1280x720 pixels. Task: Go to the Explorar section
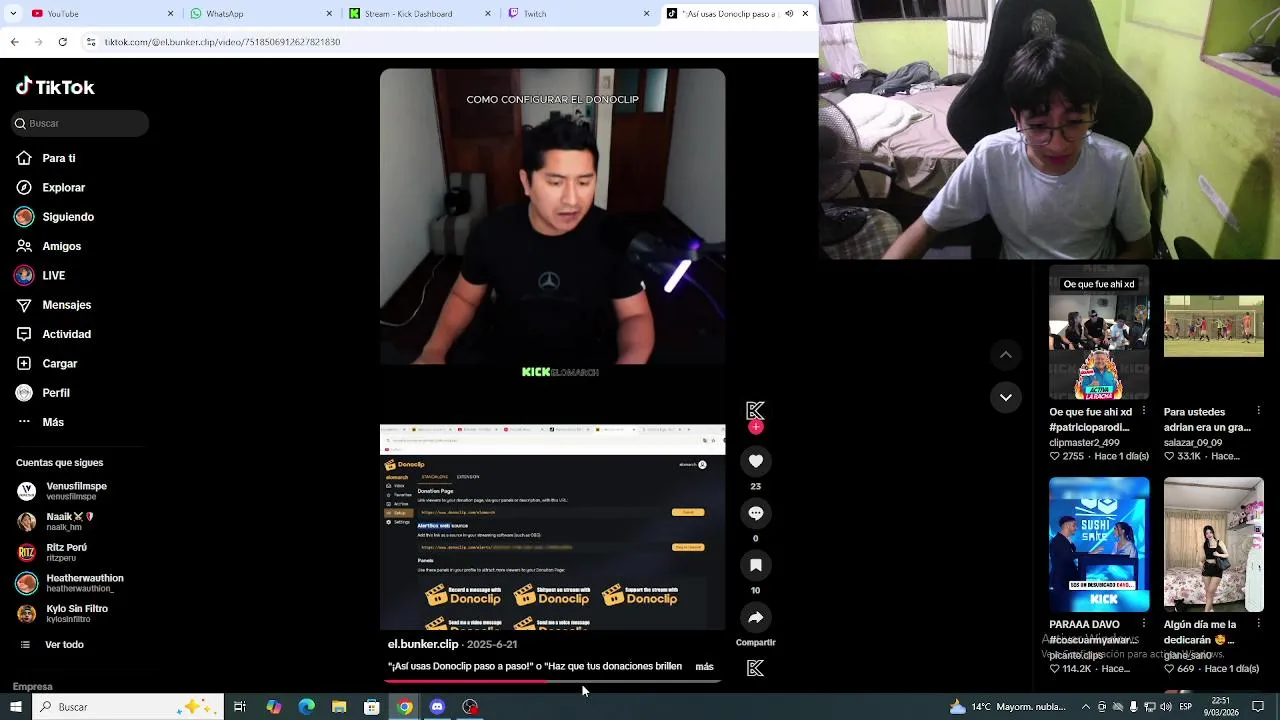tap(51, 187)
